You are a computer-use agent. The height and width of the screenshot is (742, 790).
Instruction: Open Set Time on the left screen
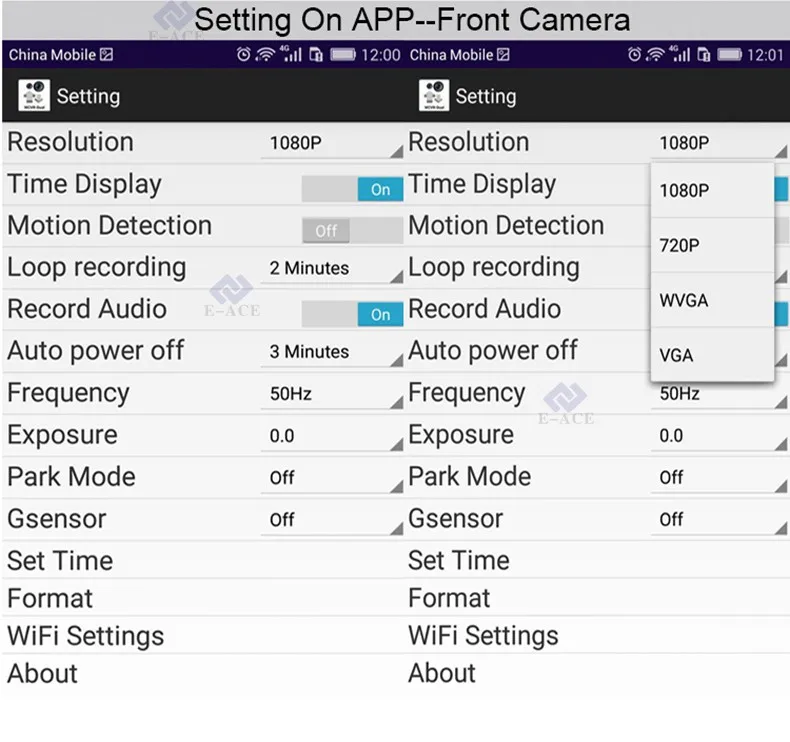click(60, 560)
